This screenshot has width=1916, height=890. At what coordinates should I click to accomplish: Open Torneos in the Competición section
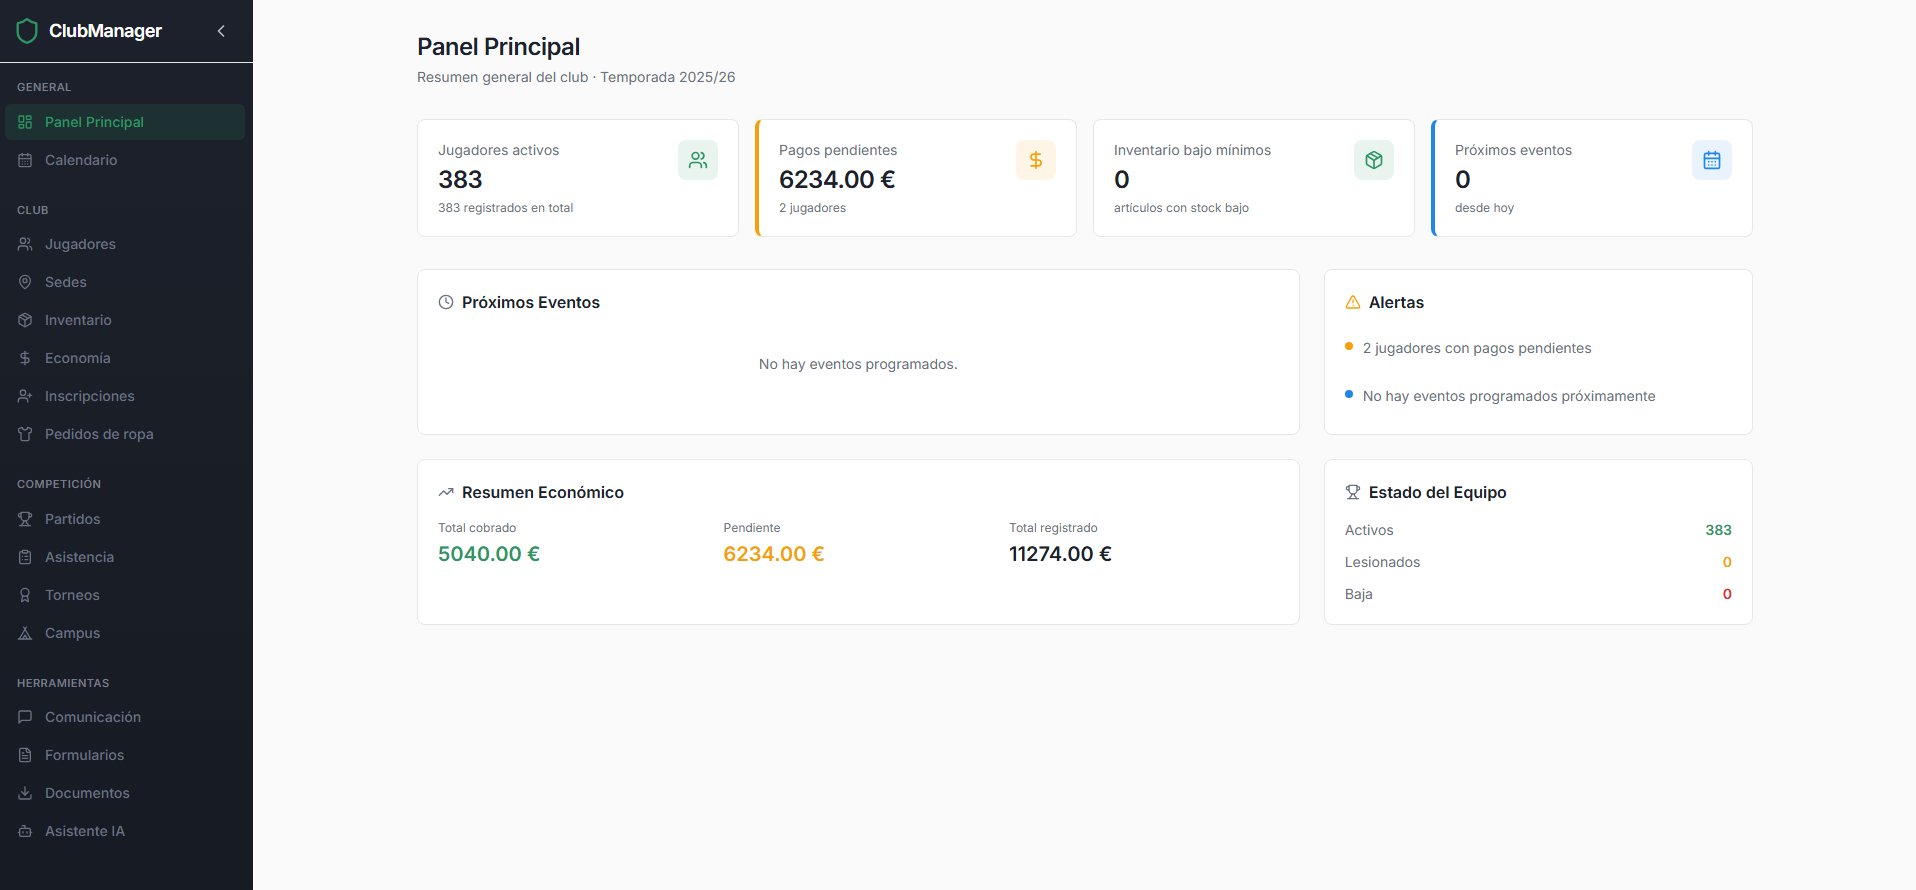(72, 595)
